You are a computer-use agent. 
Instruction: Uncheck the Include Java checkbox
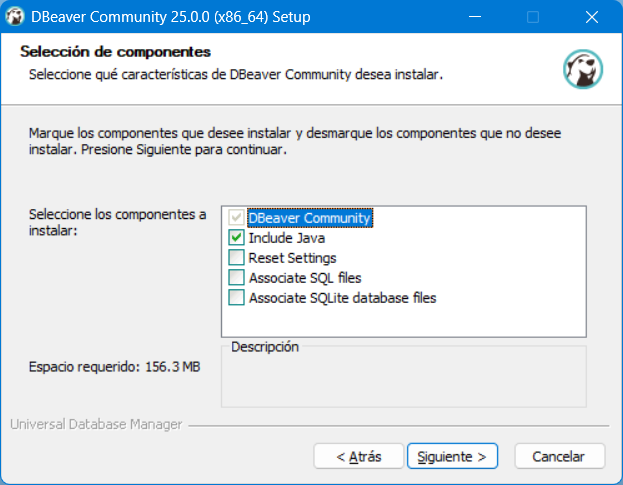tap(236, 238)
